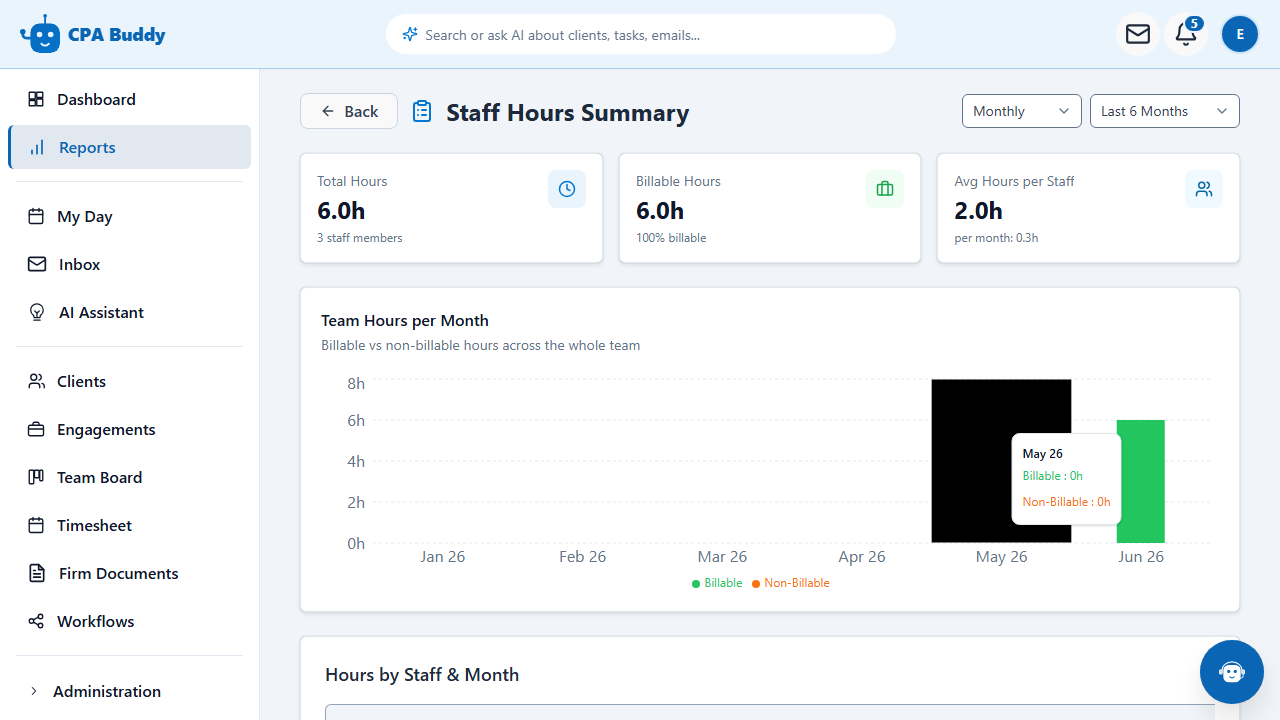Open user avatar labeled E
The height and width of the screenshot is (720, 1280).
(x=1240, y=34)
